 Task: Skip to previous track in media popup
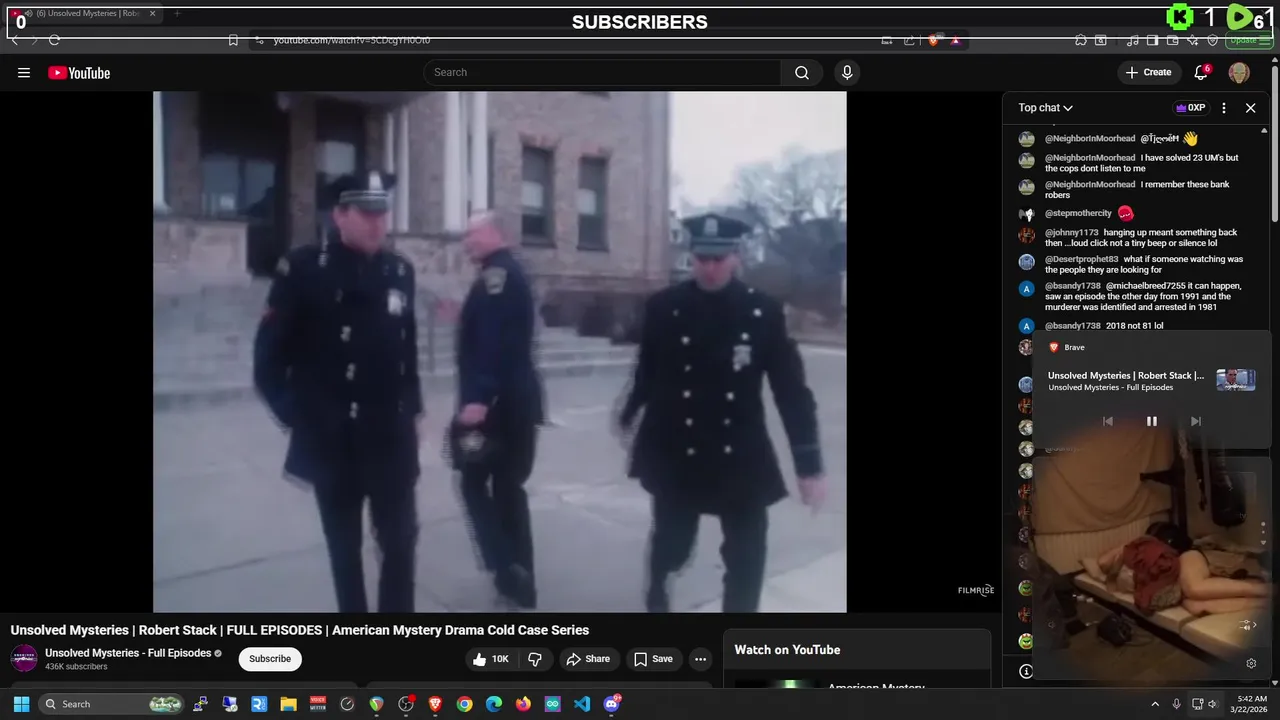point(1108,421)
